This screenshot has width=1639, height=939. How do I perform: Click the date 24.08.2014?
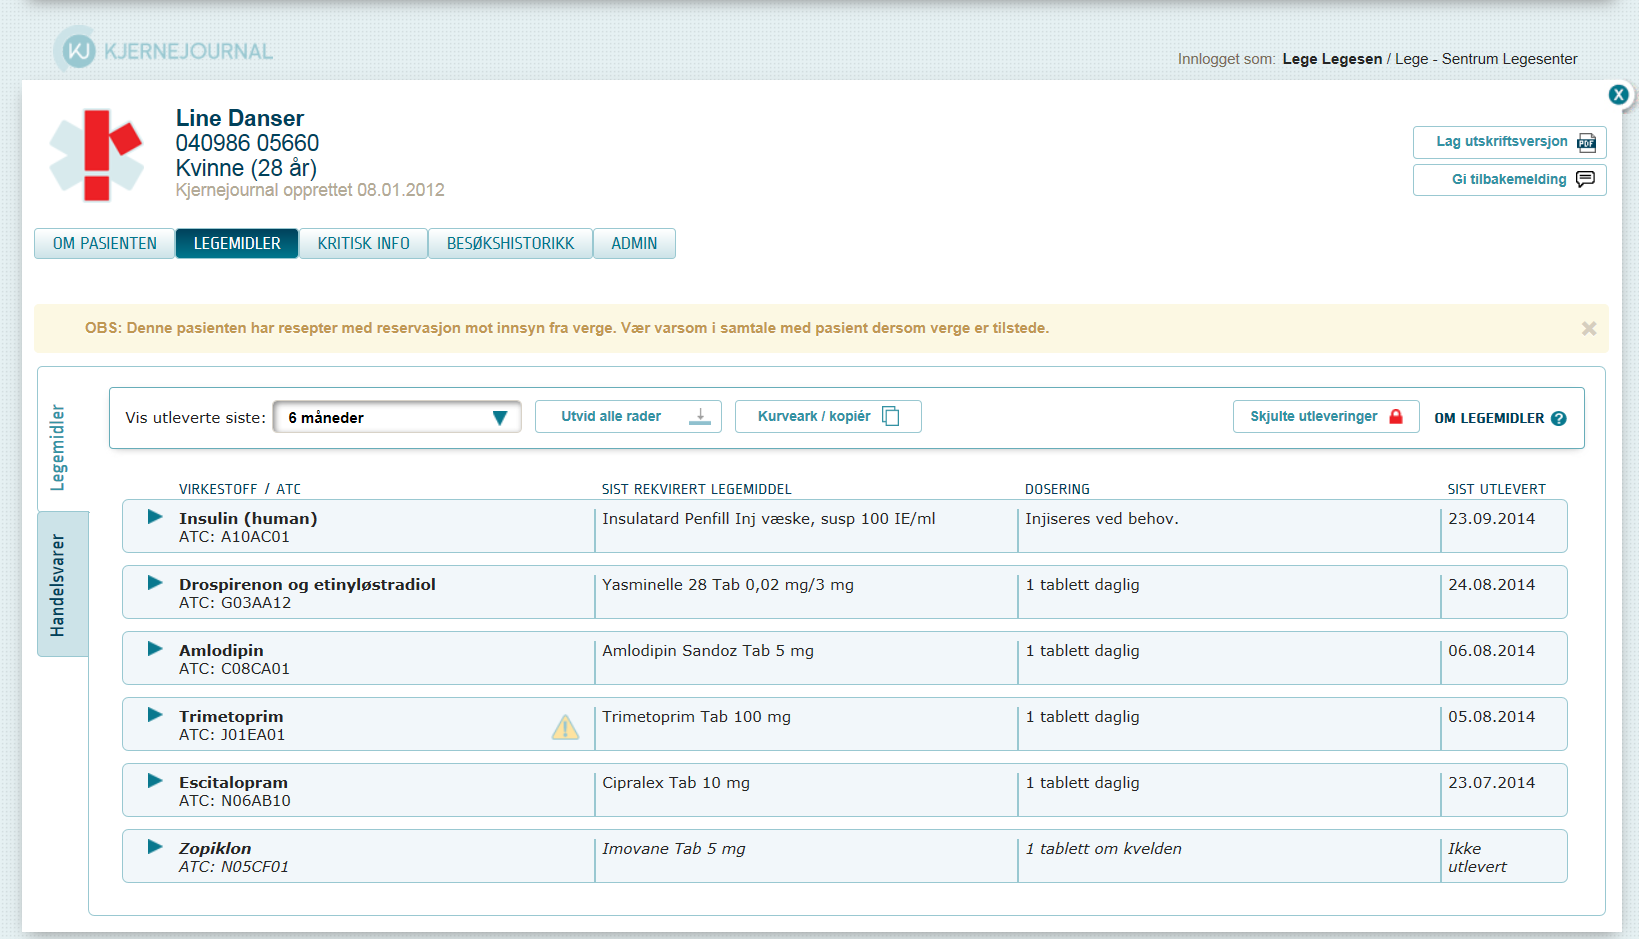click(1491, 585)
